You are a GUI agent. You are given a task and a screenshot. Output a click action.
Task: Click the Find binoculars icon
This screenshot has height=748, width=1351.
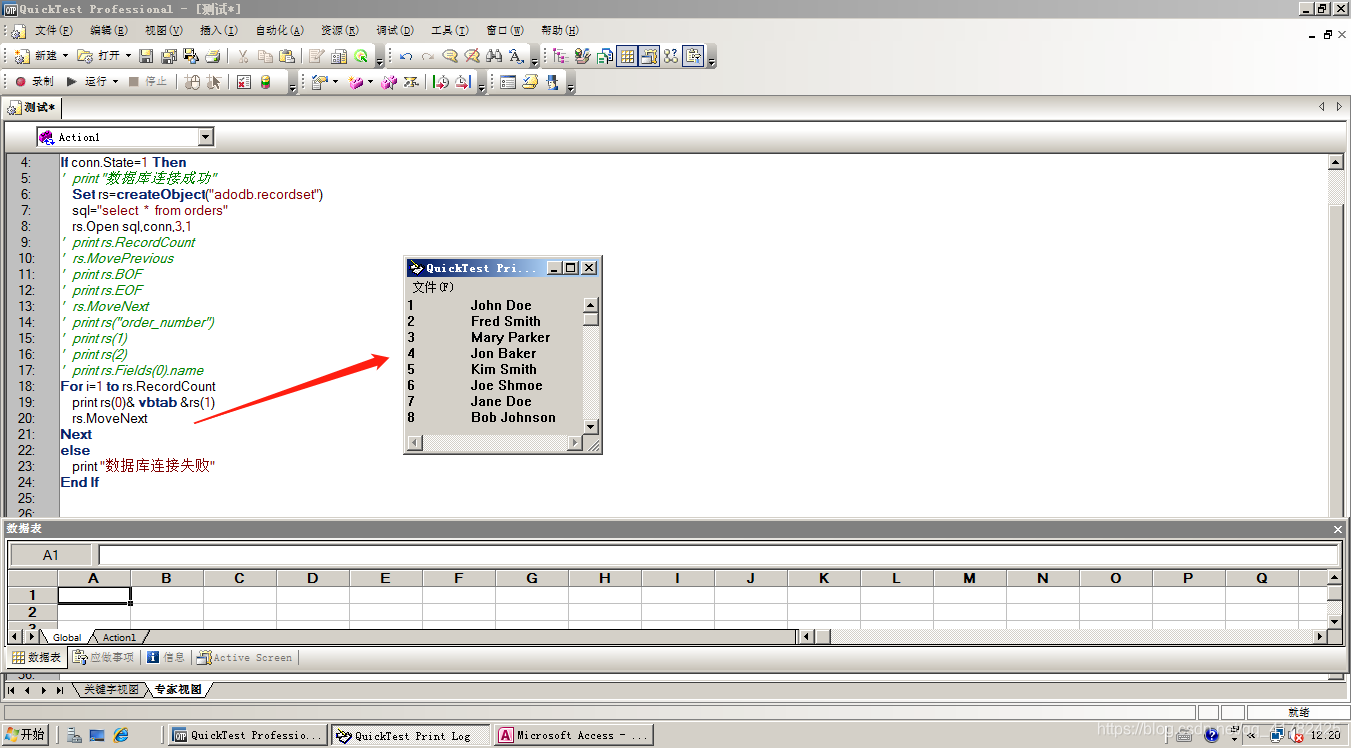(x=494, y=56)
